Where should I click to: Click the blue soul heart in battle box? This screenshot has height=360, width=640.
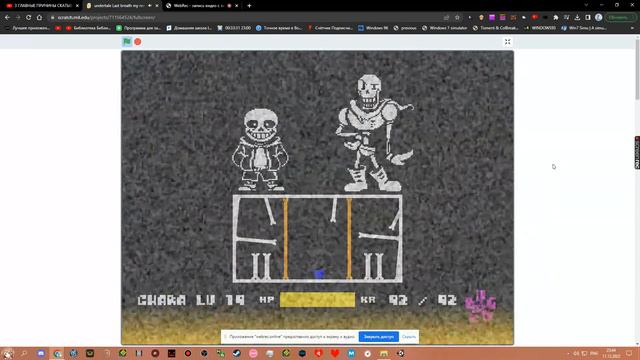pos(319,273)
